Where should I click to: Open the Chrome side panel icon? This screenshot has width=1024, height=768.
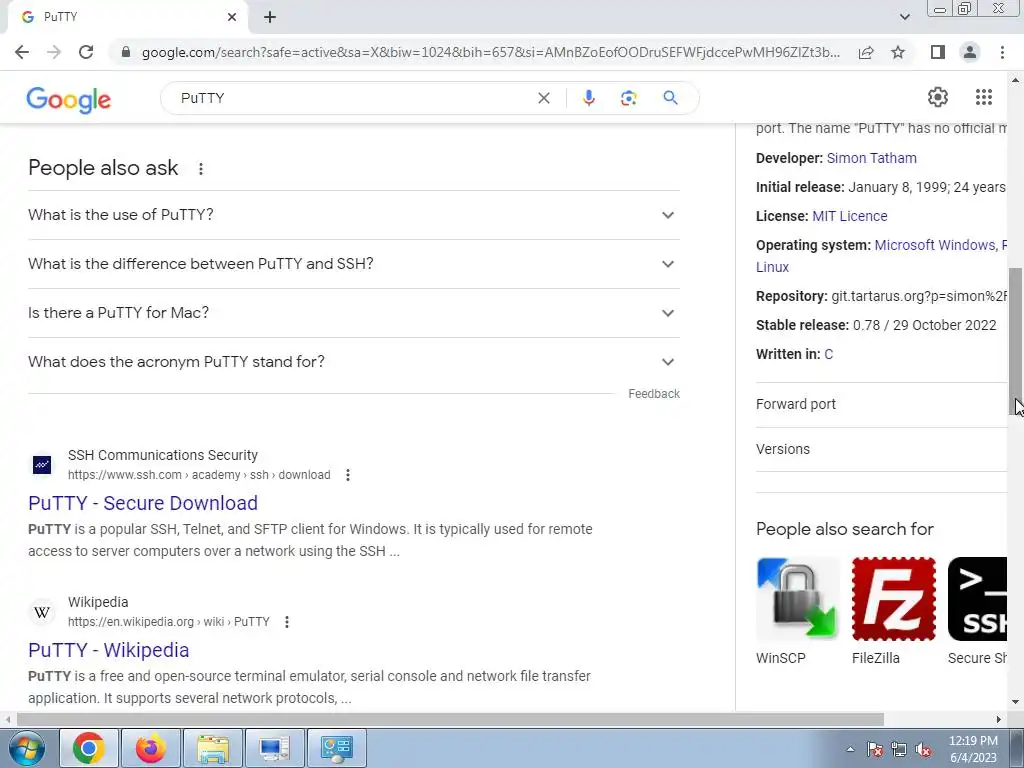(x=938, y=52)
